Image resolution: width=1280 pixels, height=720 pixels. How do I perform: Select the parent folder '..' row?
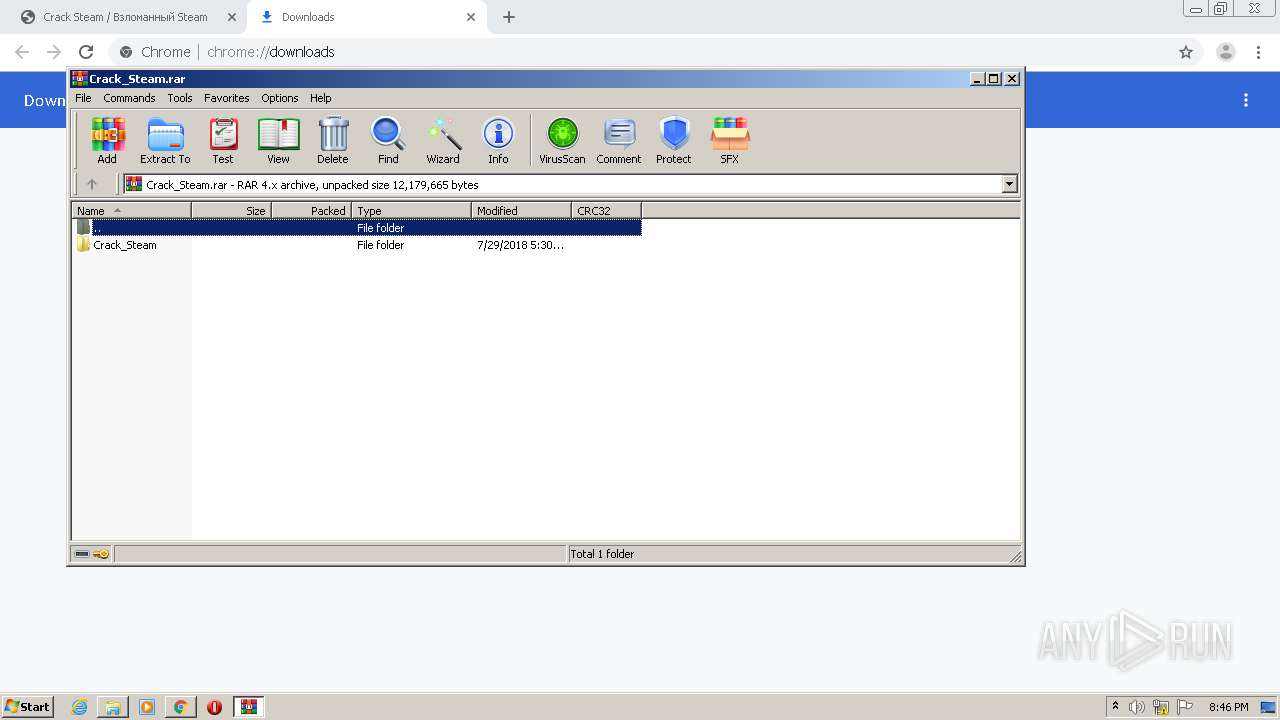(x=357, y=228)
